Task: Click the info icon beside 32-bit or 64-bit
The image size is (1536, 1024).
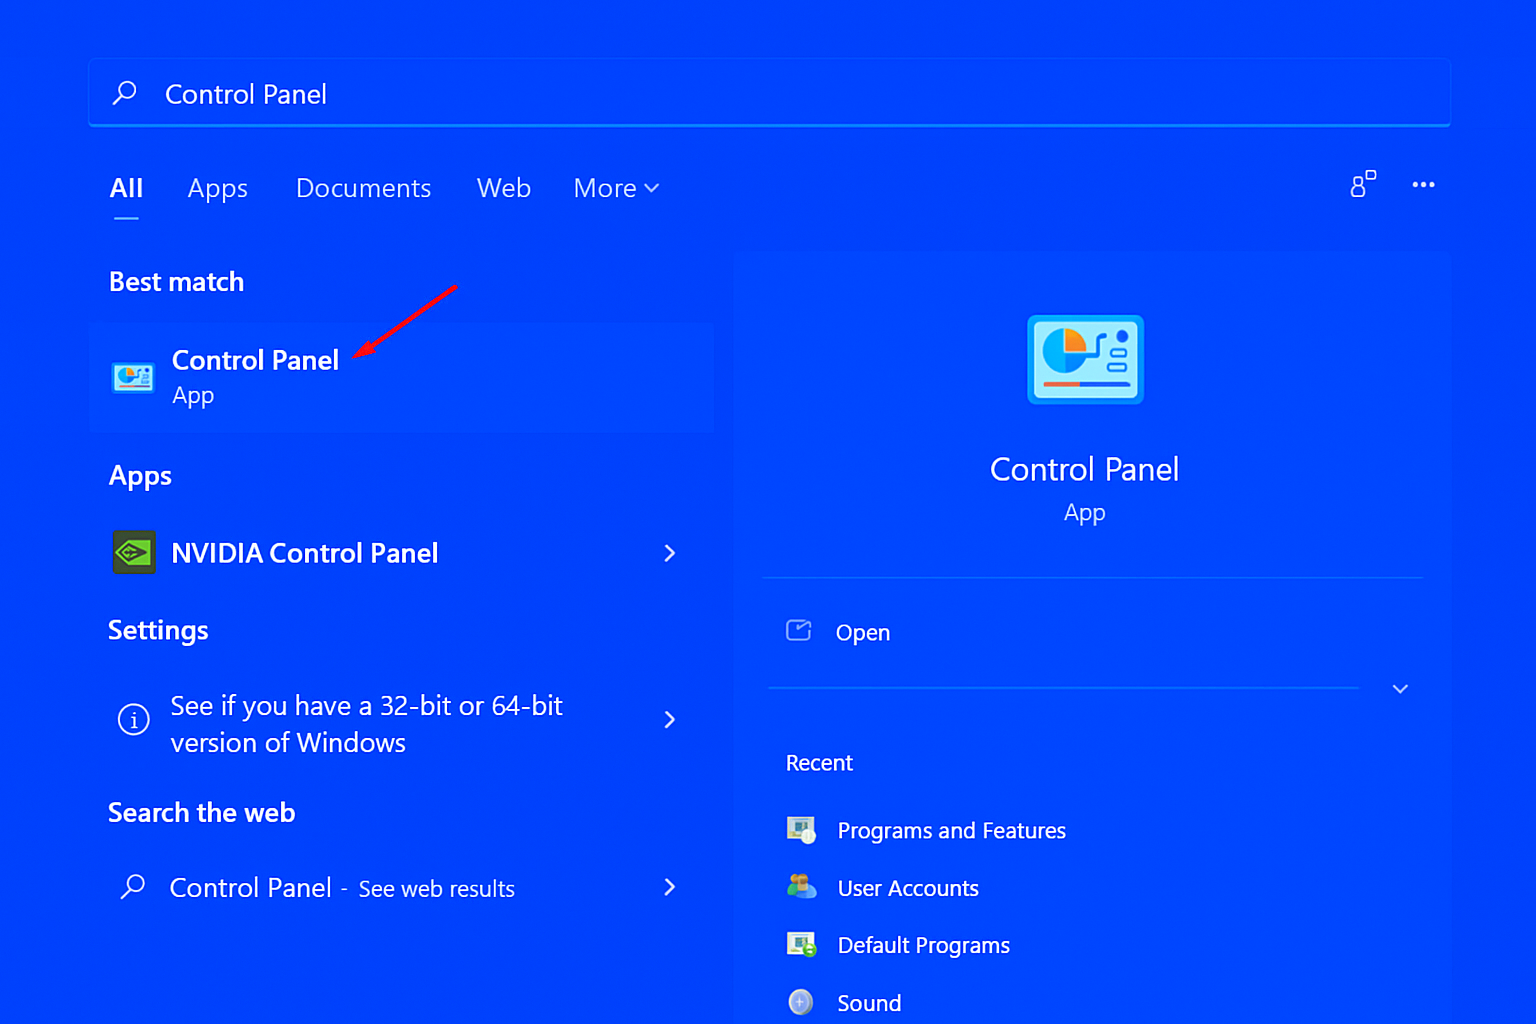Action: pyautogui.click(x=134, y=719)
